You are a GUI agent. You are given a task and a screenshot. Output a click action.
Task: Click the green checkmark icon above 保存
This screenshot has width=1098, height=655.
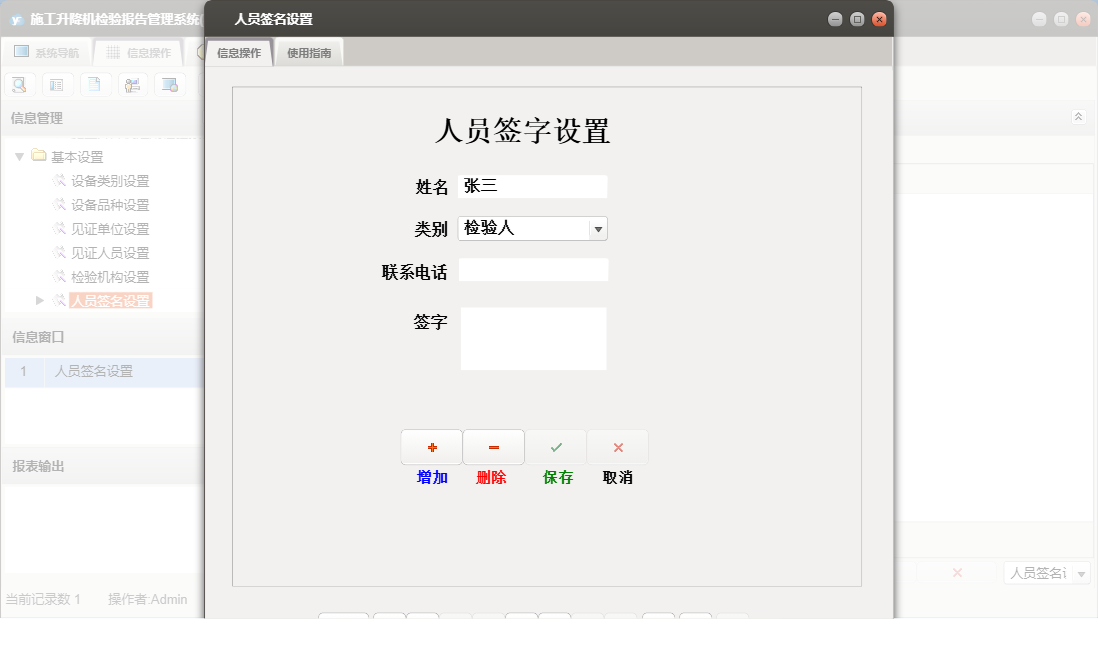(556, 446)
